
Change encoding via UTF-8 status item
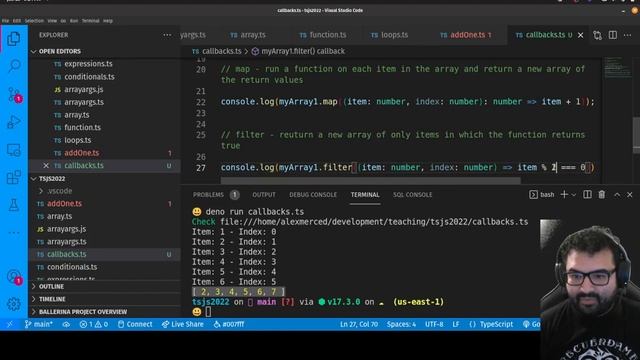coord(434,324)
